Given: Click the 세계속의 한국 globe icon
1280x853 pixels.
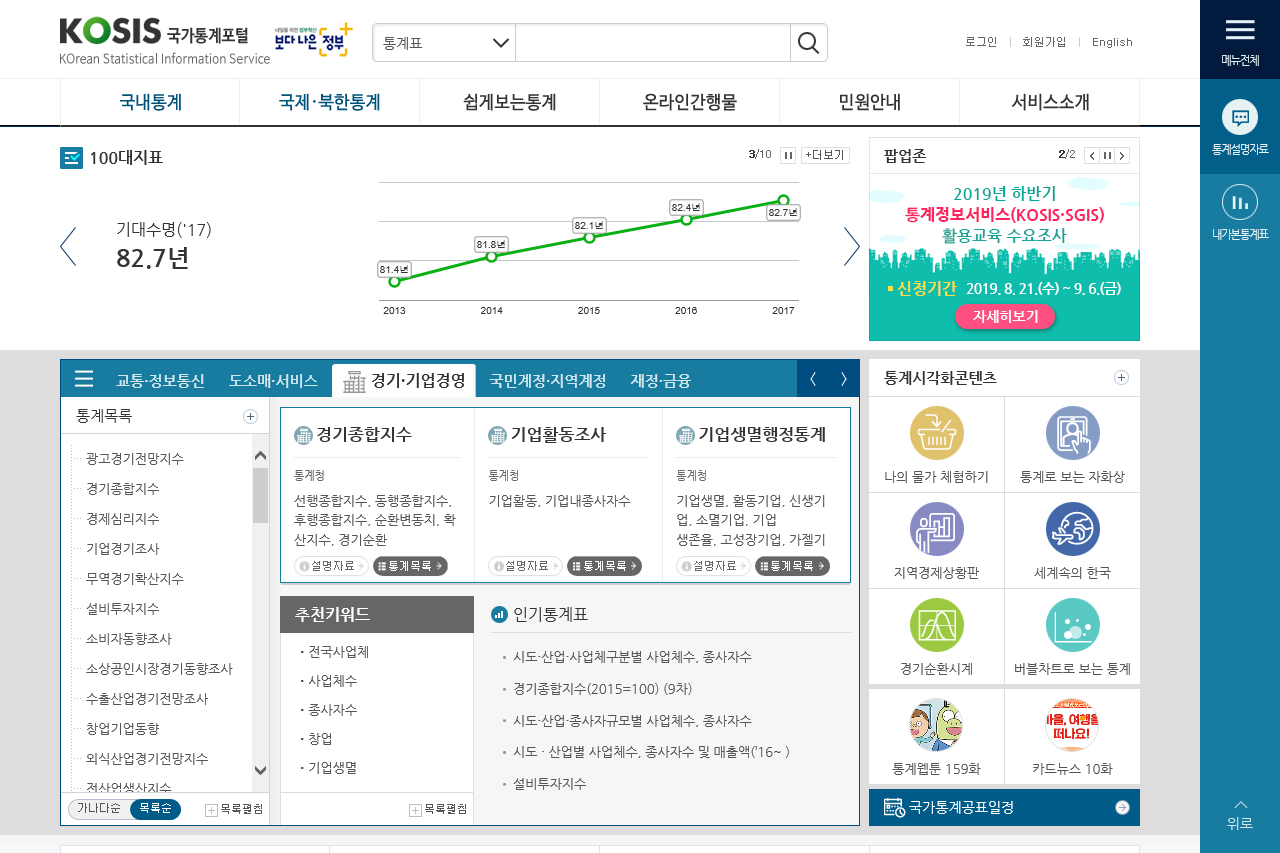Looking at the screenshot, I should [x=1072, y=530].
